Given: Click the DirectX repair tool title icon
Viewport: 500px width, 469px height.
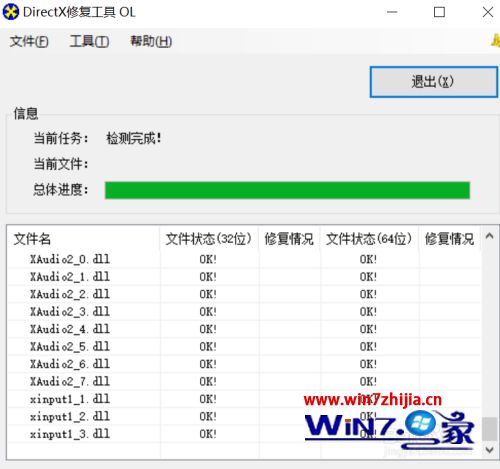Looking at the screenshot, I should (11, 12).
